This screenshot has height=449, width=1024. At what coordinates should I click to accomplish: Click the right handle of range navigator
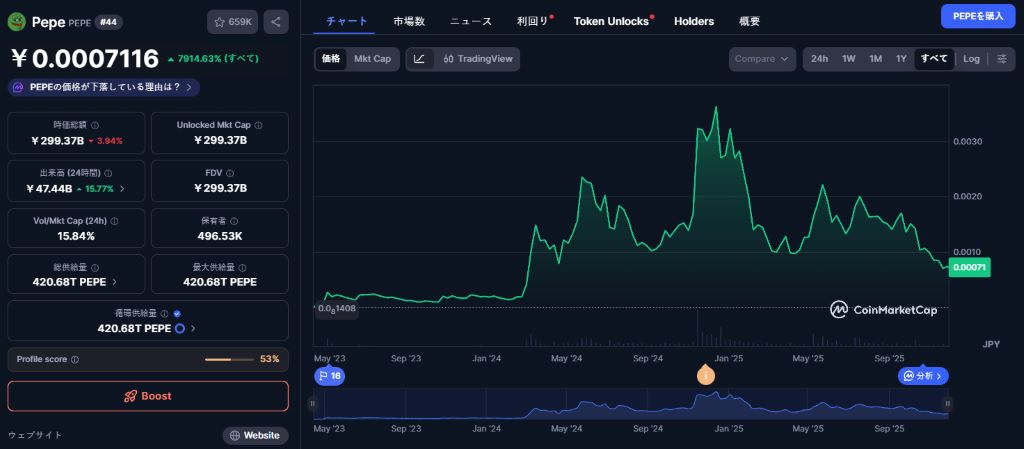tap(948, 403)
